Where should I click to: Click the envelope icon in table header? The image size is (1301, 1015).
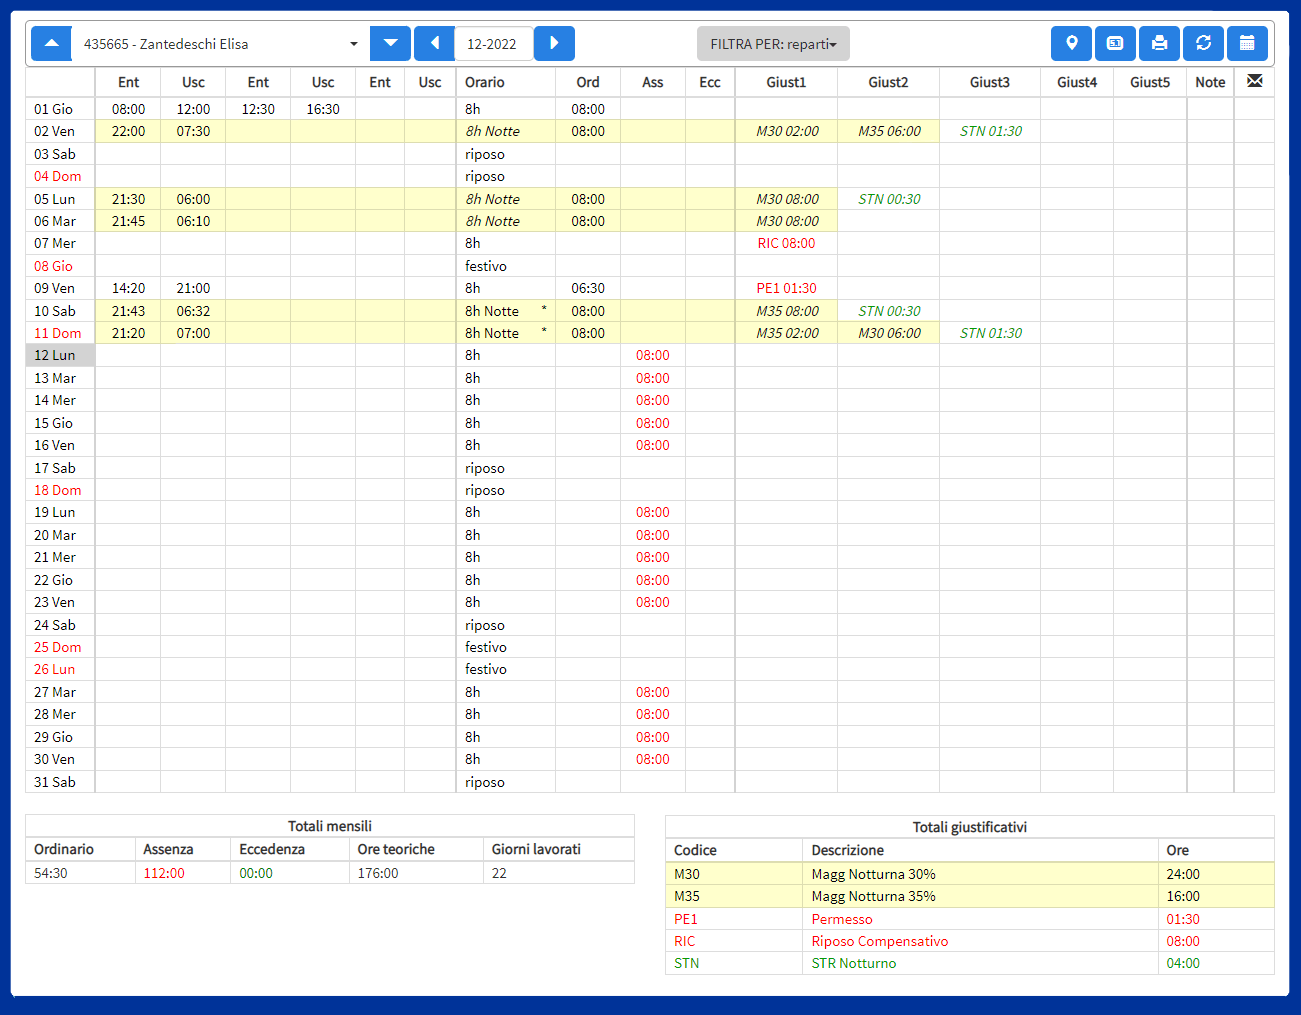tap(1254, 81)
